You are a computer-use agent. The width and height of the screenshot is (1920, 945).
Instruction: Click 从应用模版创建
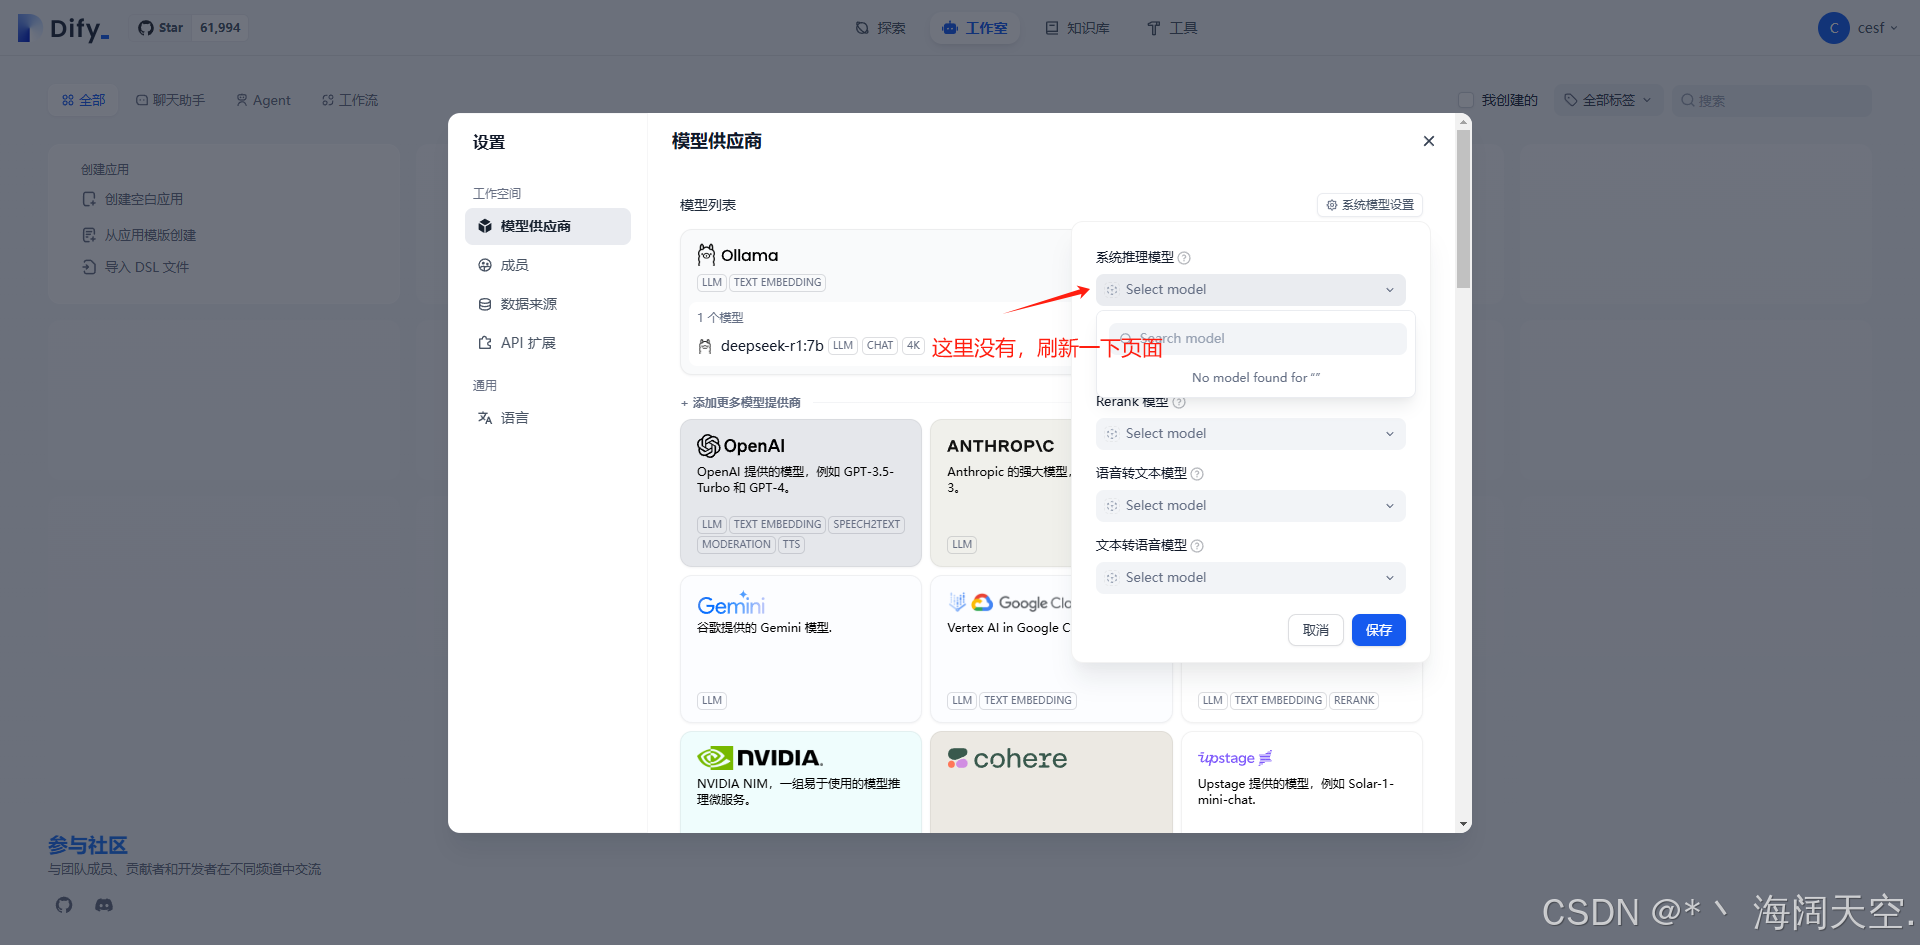[139, 235]
